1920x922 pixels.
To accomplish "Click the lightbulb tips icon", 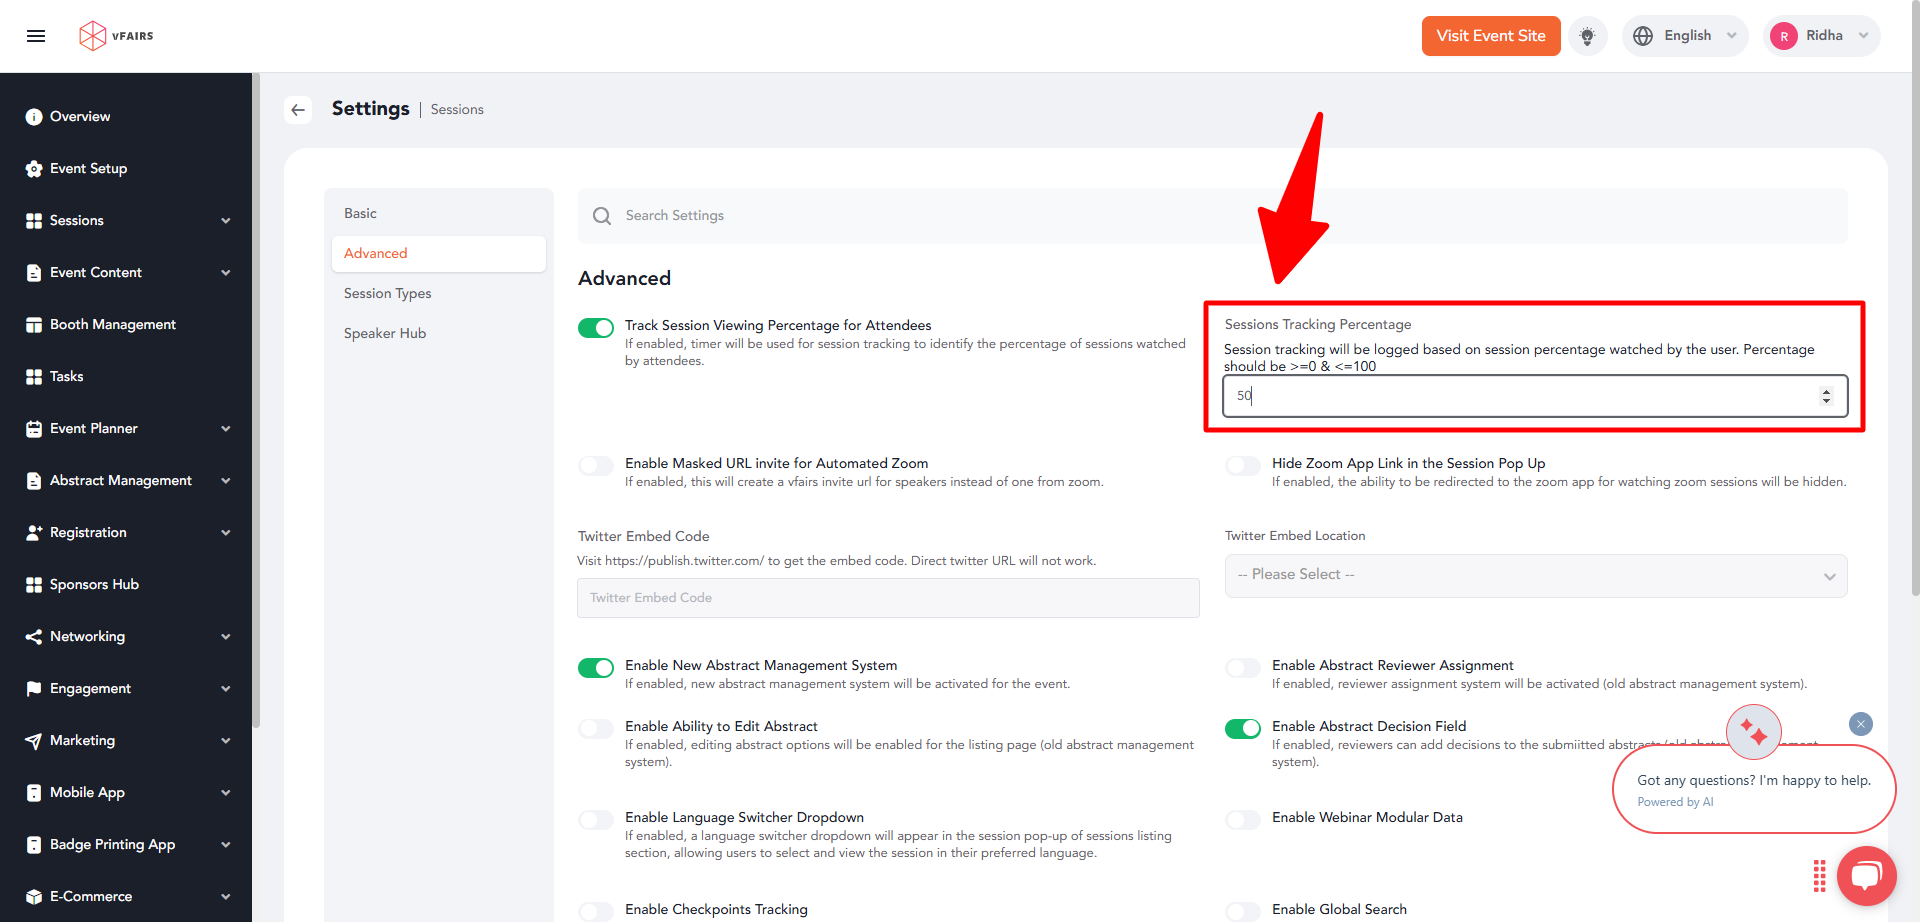I will 1587,36.
